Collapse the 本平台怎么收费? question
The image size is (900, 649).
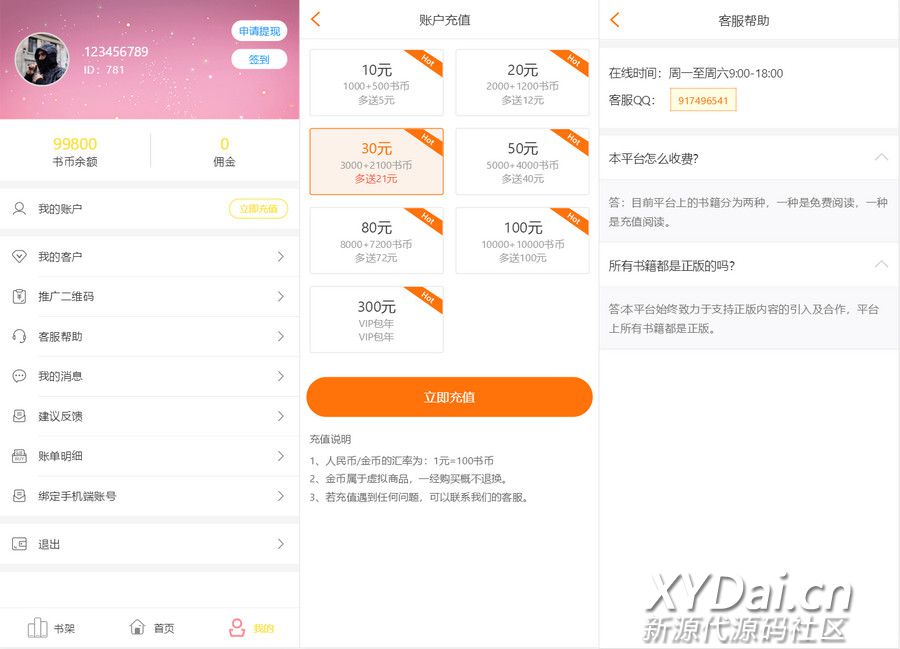pyautogui.click(x=880, y=158)
